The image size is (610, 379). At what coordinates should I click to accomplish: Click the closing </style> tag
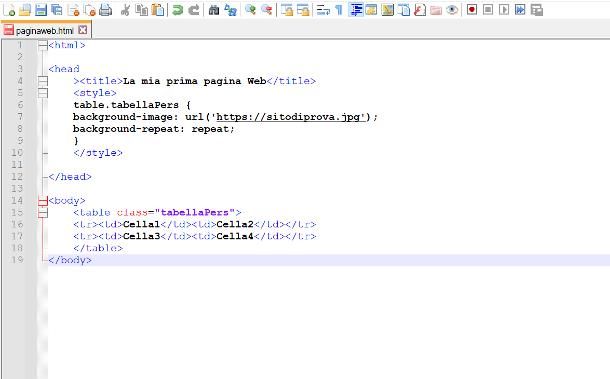[98, 153]
